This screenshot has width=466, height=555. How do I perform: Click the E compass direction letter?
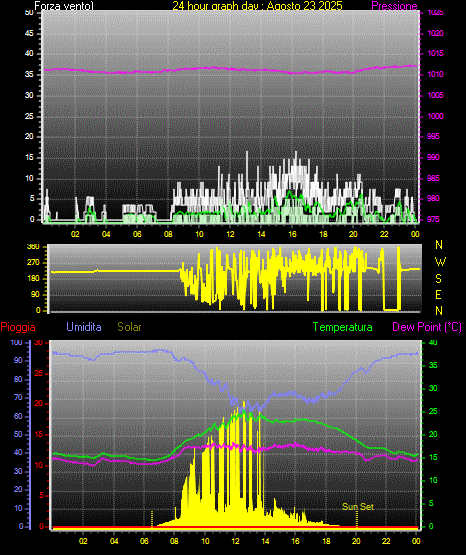point(438,295)
